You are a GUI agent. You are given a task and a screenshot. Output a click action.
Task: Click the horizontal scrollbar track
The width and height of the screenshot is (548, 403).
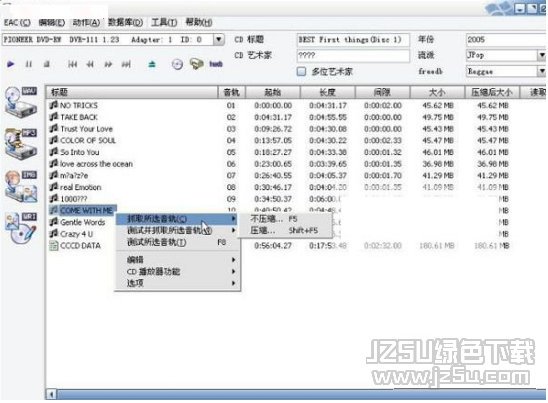coord(301,395)
